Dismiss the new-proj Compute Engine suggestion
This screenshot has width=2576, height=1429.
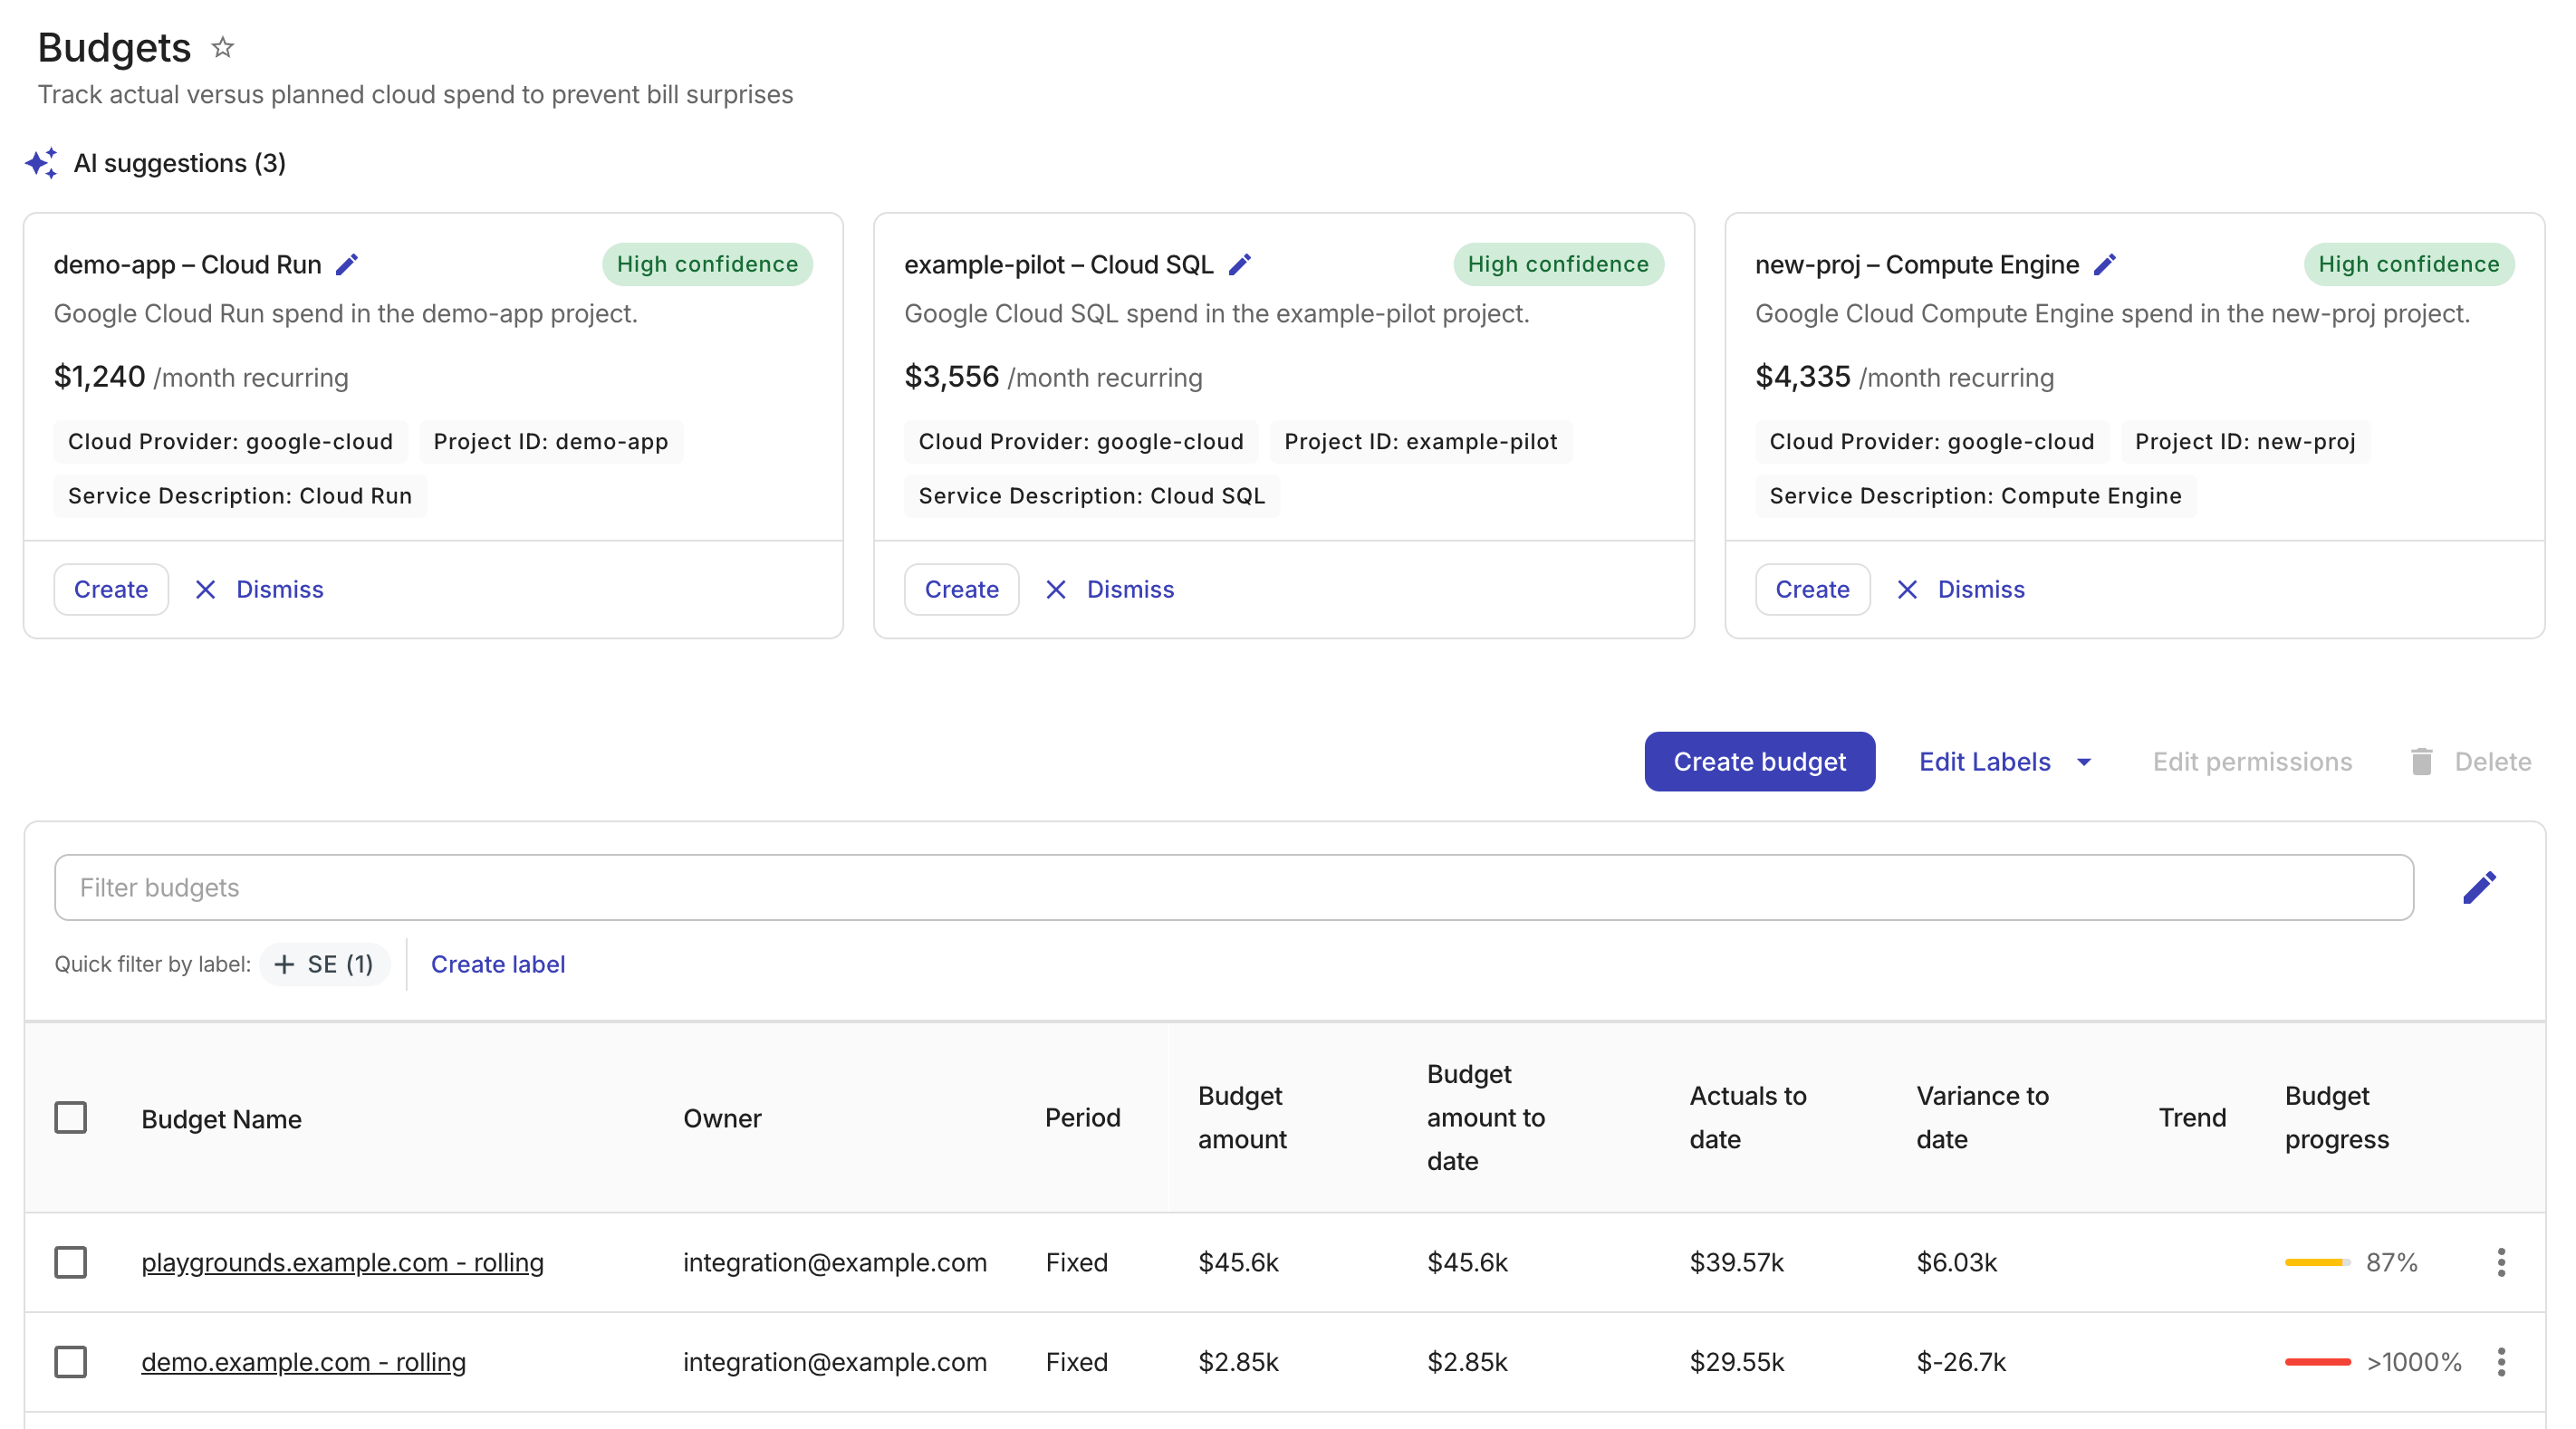1961,589
